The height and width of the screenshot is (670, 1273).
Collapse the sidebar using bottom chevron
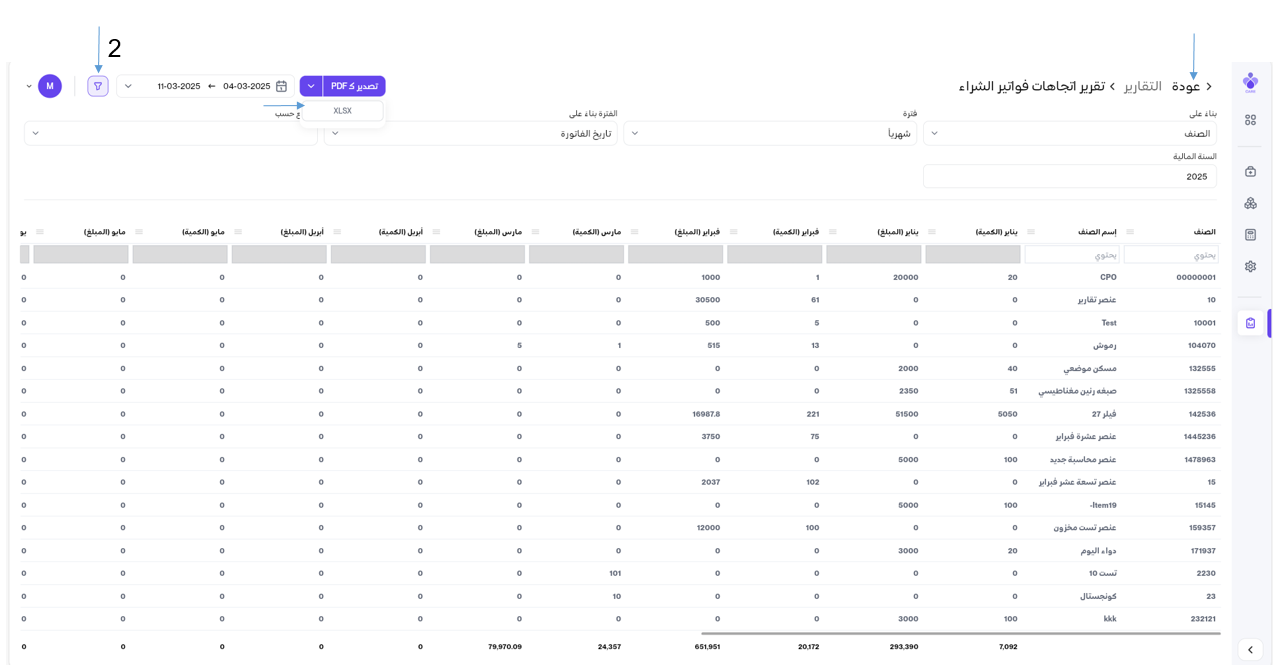[1250, 650]
